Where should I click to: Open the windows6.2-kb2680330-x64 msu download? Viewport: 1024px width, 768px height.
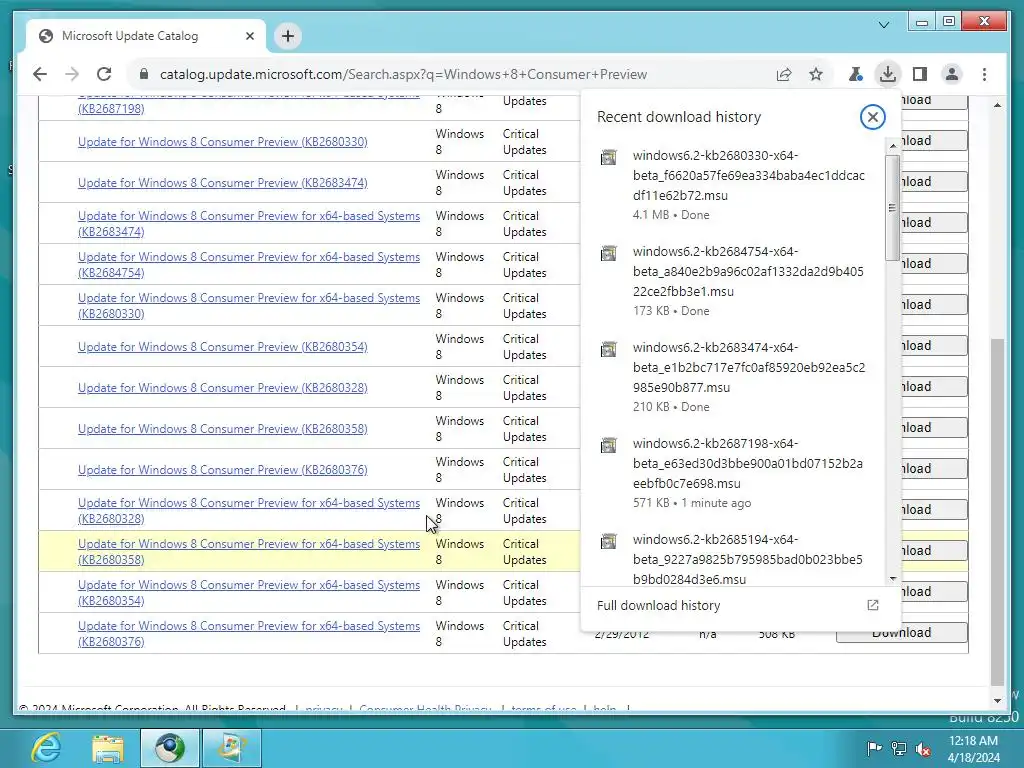pos(748,175)
